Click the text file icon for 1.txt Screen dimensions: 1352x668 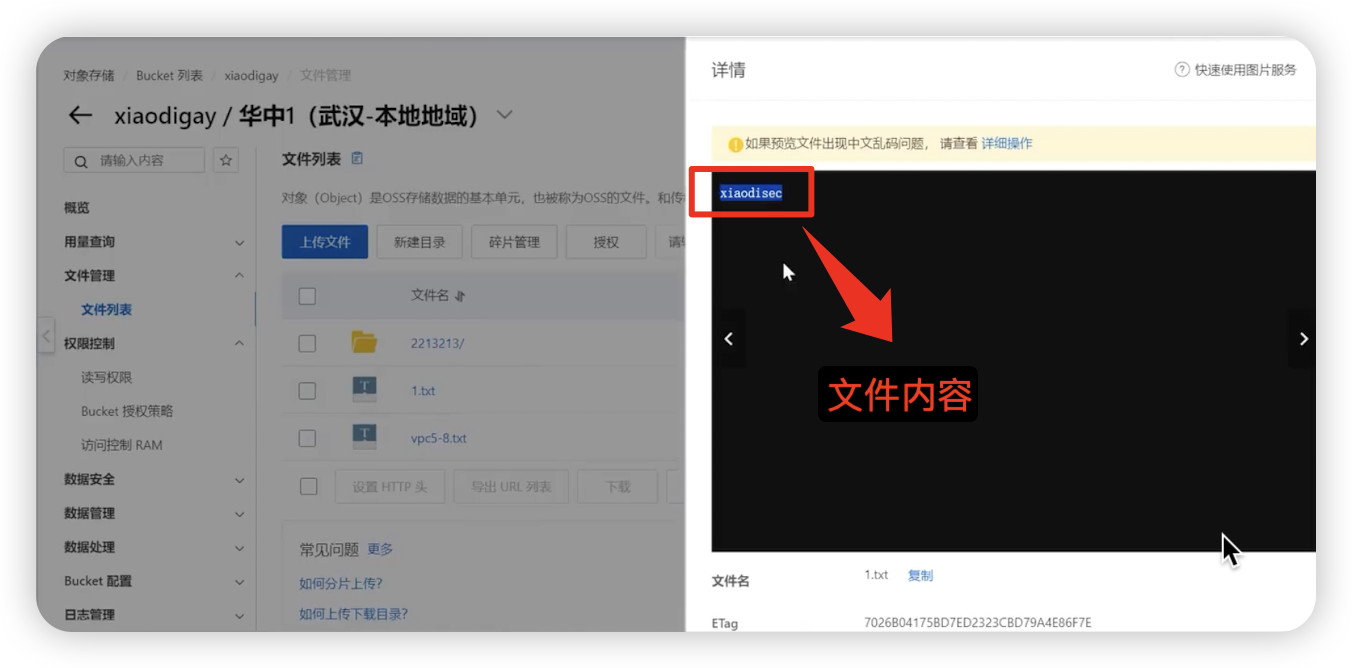[364, 390]
